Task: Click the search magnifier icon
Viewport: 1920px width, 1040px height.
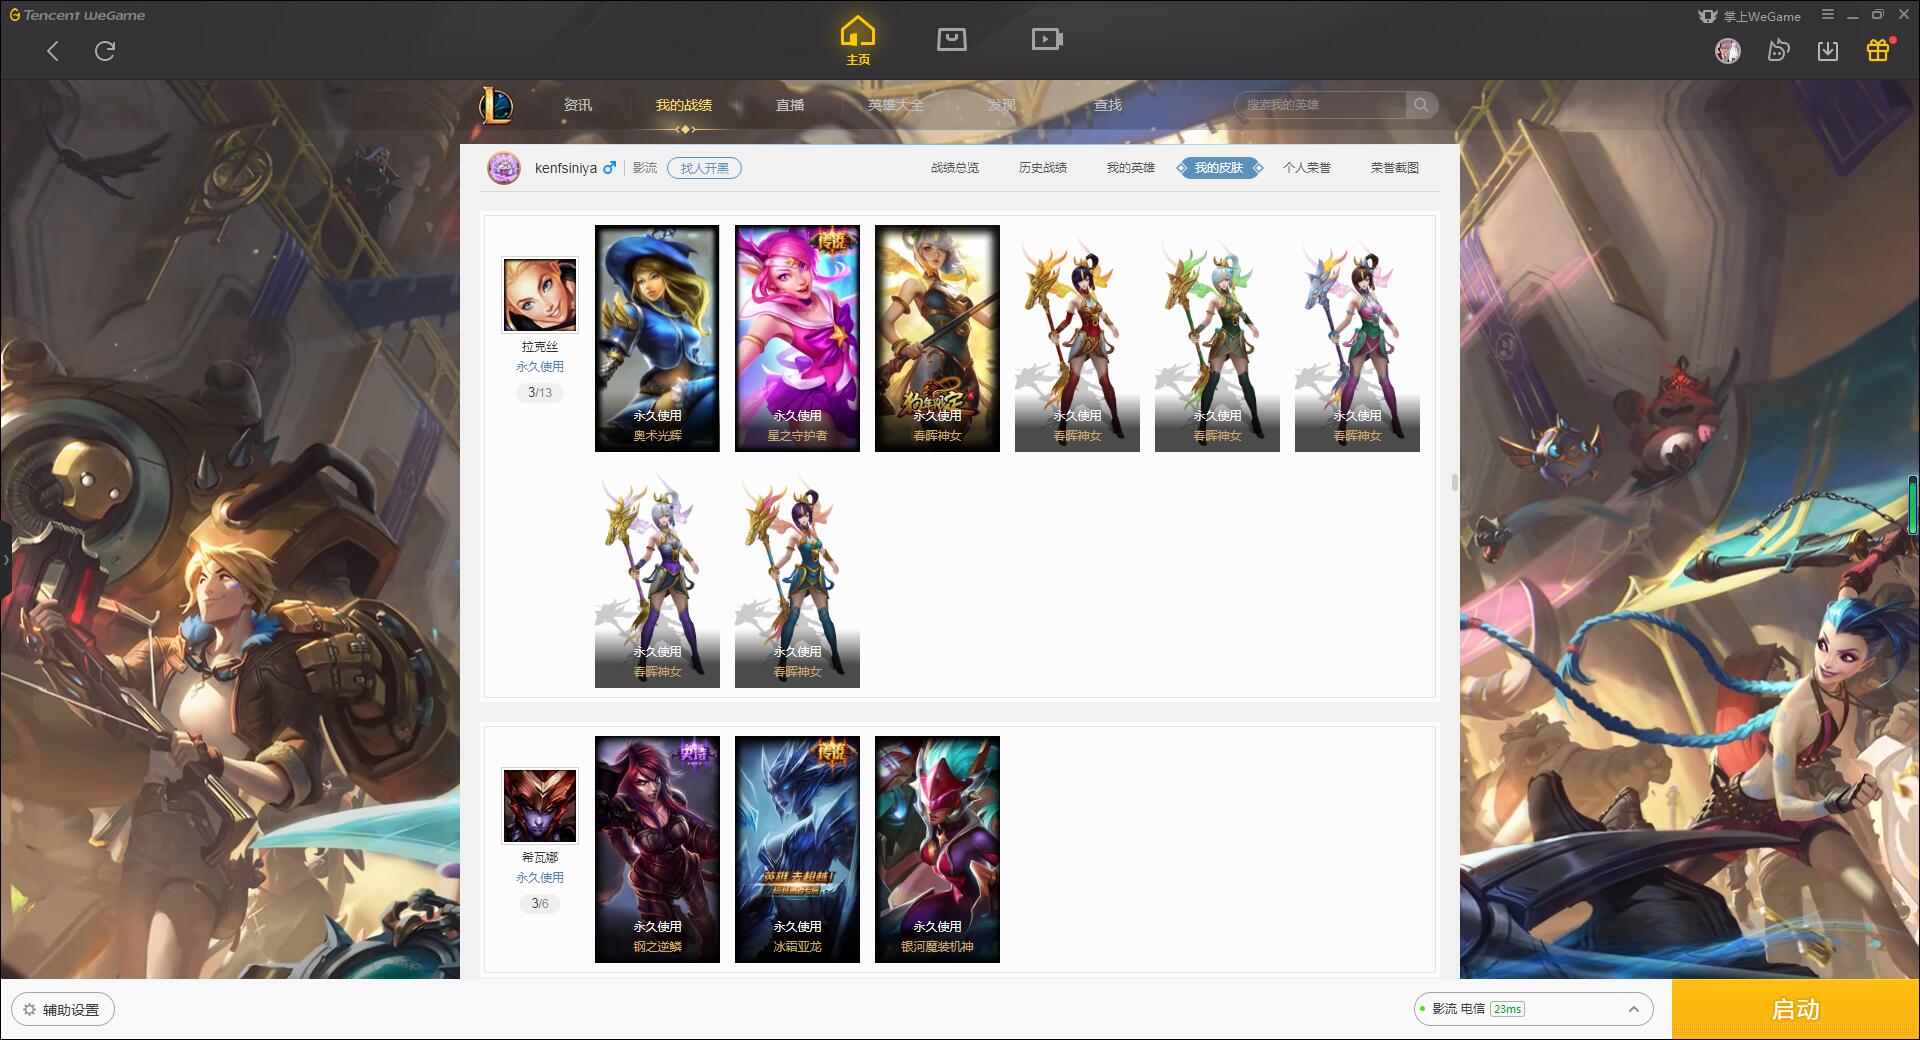Action: (1421, 105)
